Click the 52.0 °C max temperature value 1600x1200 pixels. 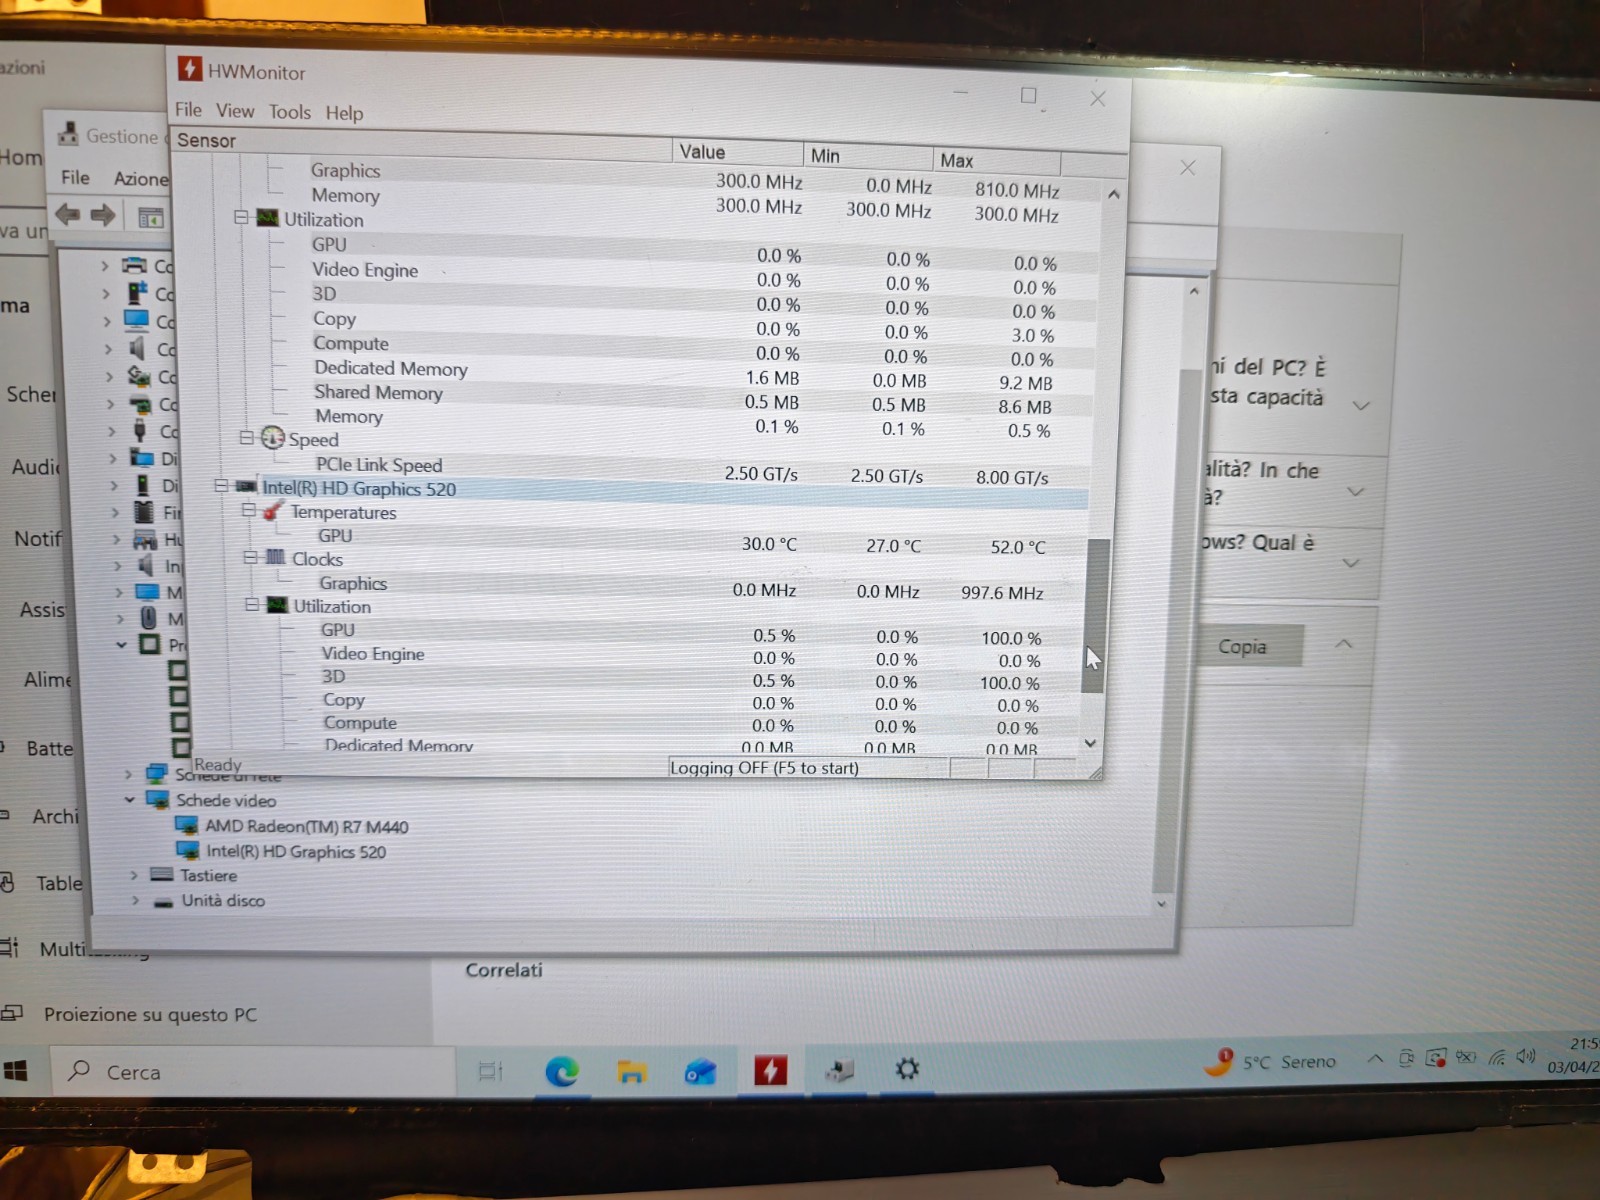click(1018, 547)
